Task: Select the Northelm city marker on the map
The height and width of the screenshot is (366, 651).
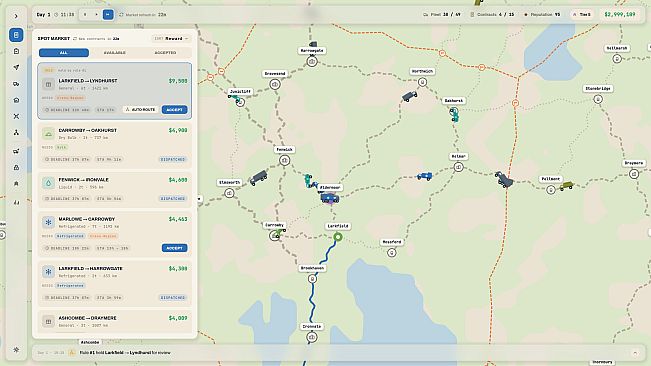Action: point(422,82)
